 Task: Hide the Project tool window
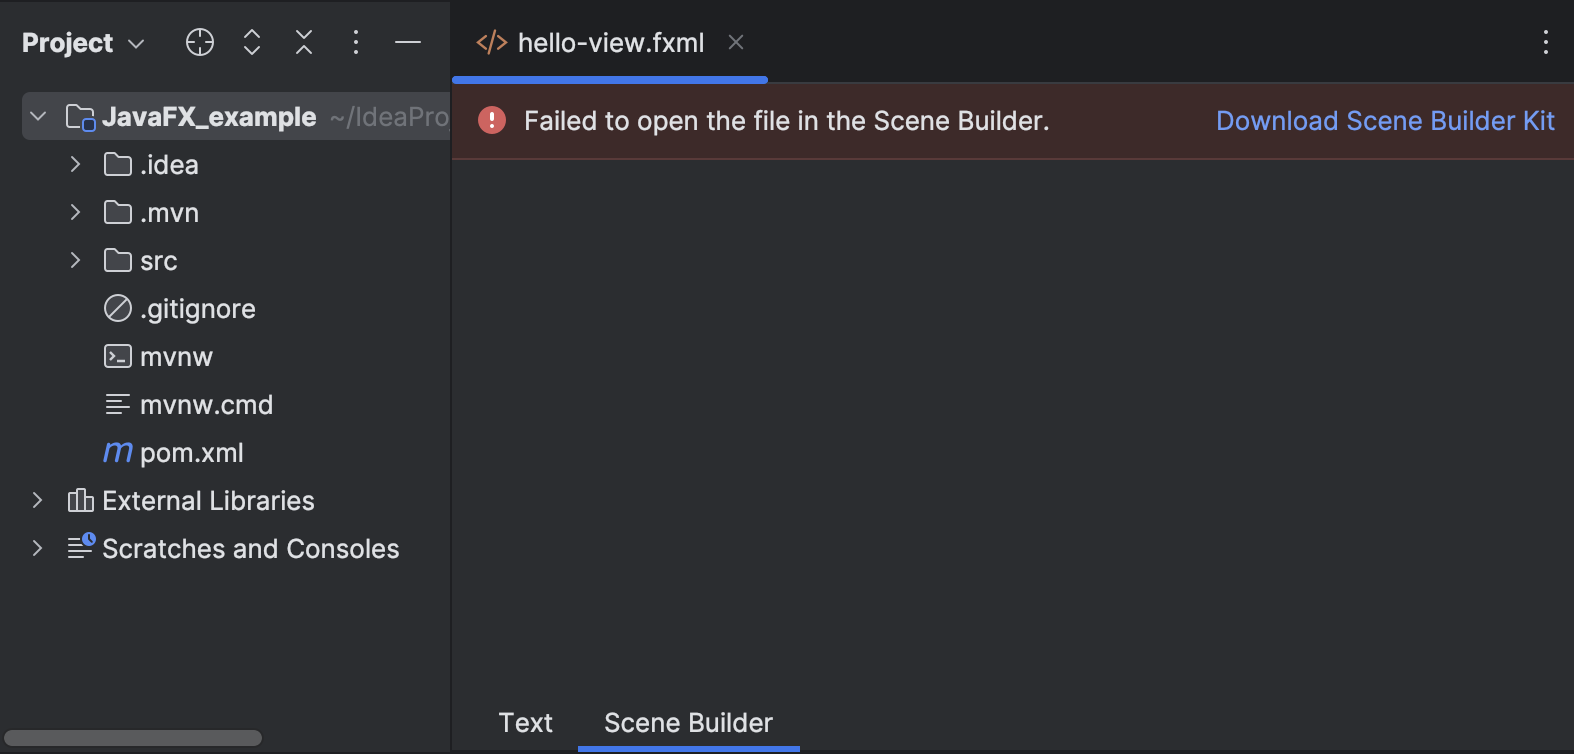tap(407, 42)
